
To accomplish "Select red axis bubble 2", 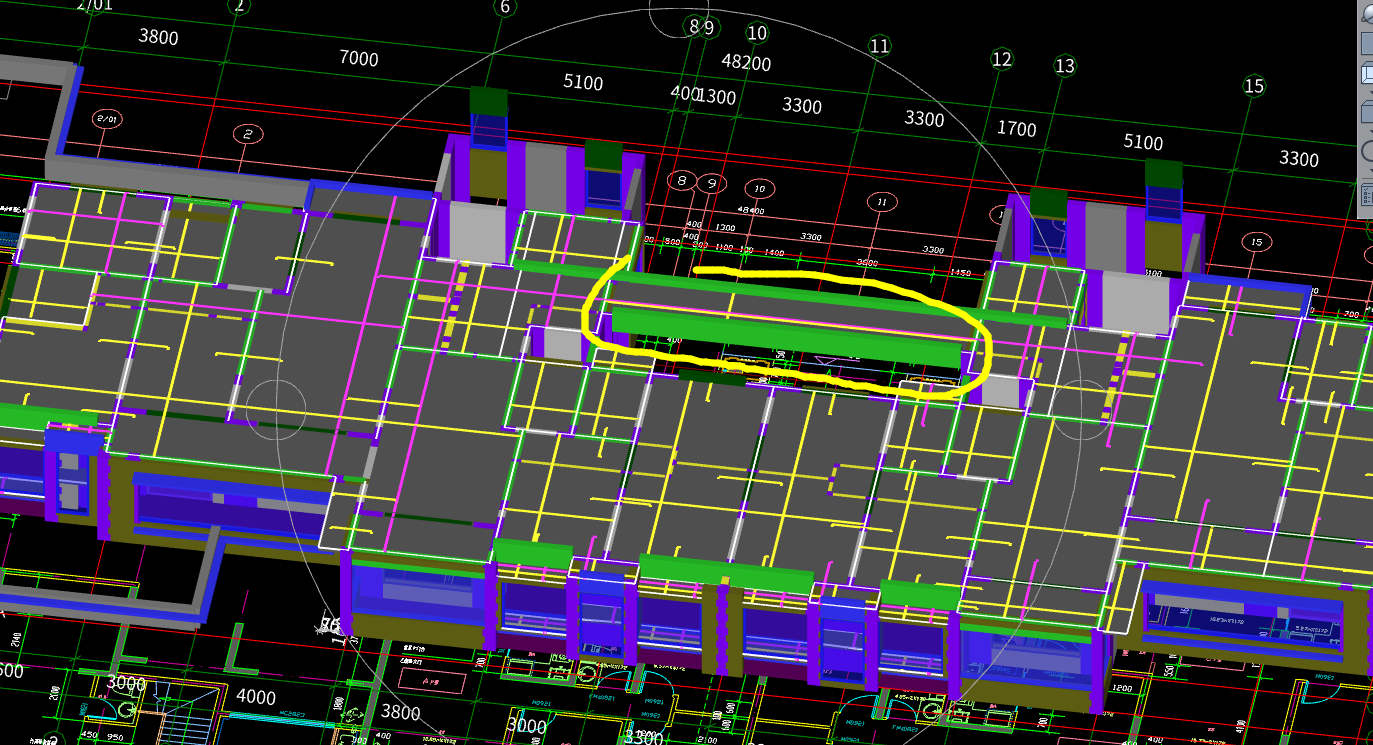I will click(x=247, y=134).
